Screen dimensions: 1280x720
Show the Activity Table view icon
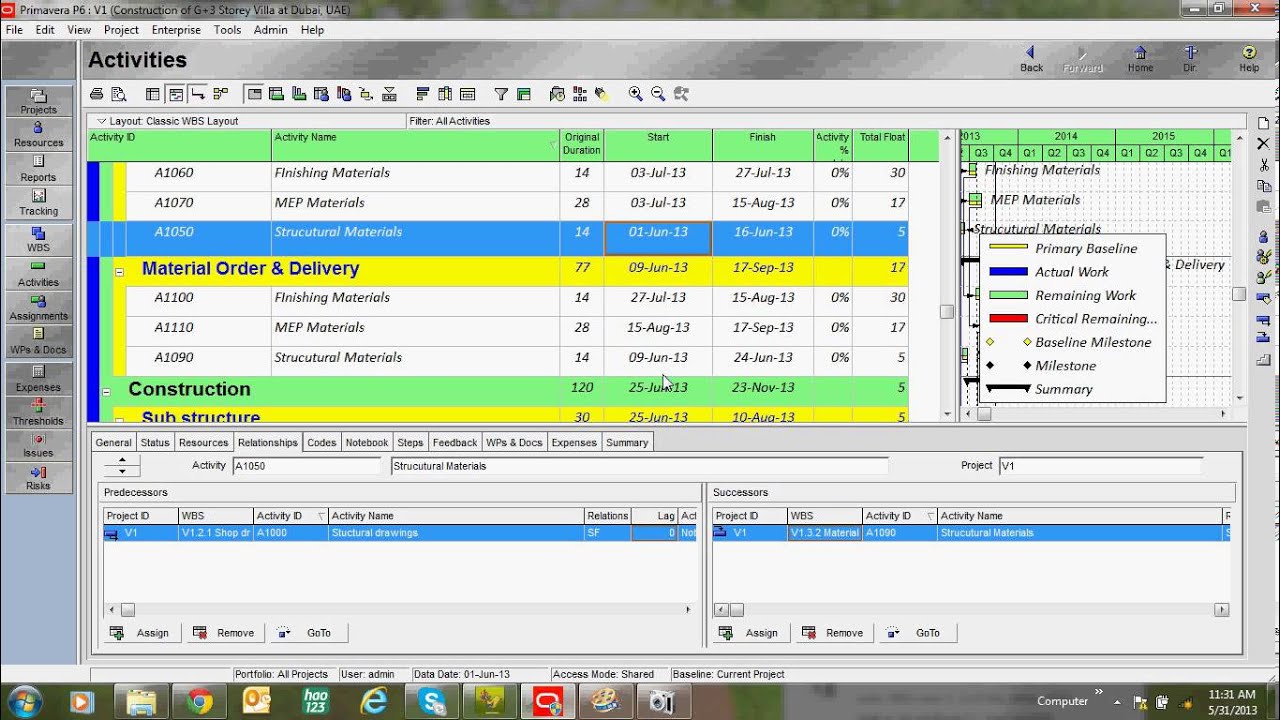point(153,94)
